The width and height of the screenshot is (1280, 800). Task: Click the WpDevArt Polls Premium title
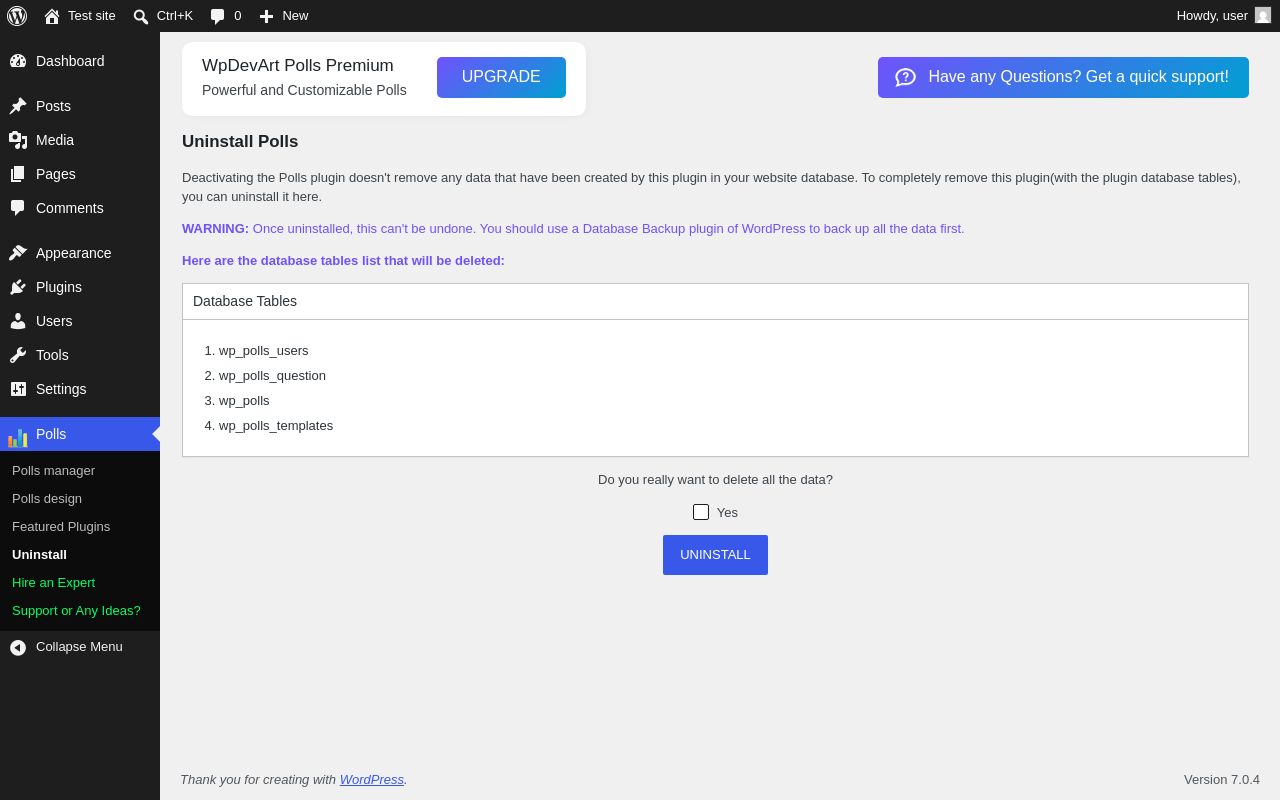pyautogui.click(x=298, y=66)
